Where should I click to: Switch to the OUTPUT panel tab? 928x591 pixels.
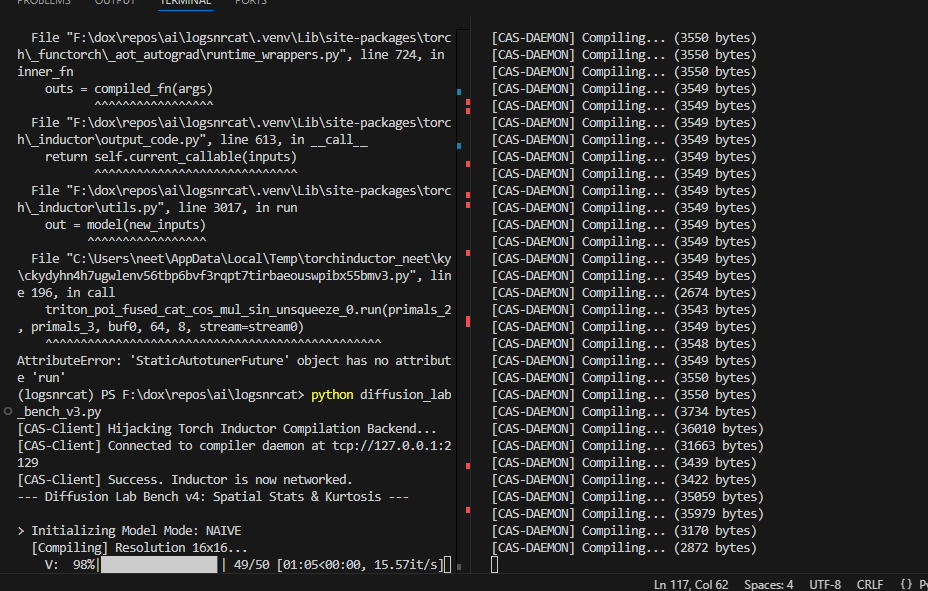(115, 2)
